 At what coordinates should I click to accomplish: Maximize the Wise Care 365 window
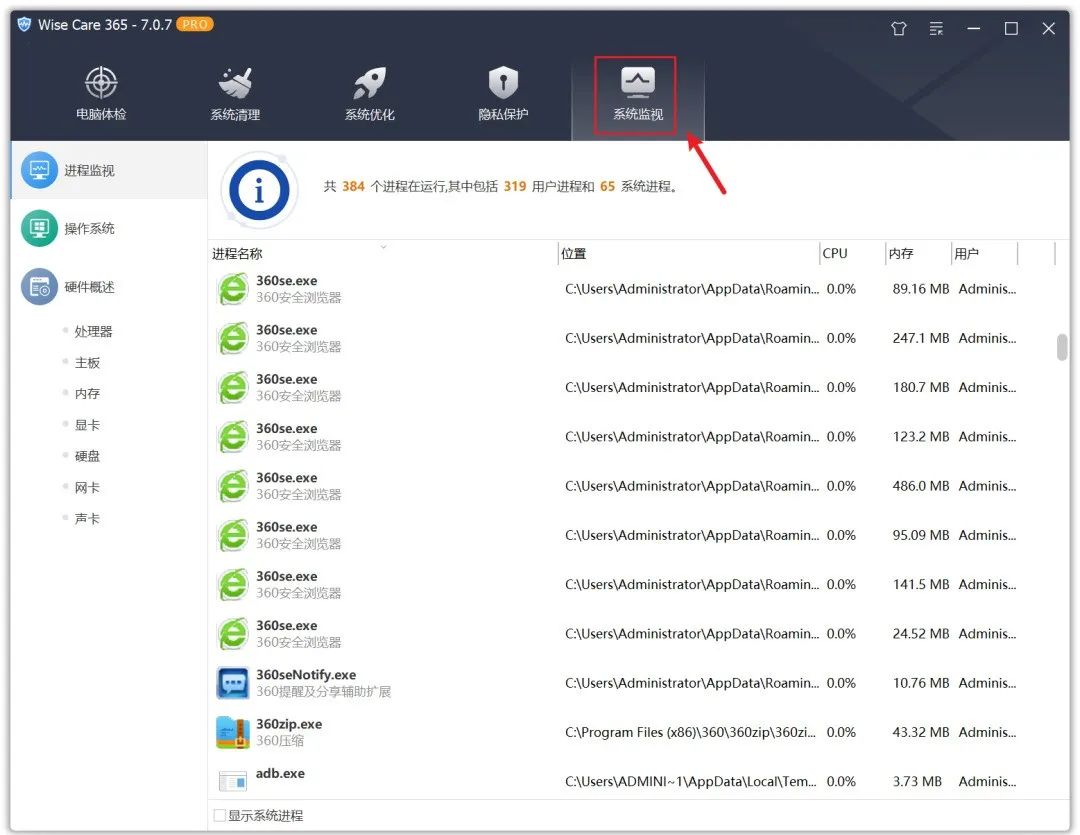click(x=1011, y=28)
